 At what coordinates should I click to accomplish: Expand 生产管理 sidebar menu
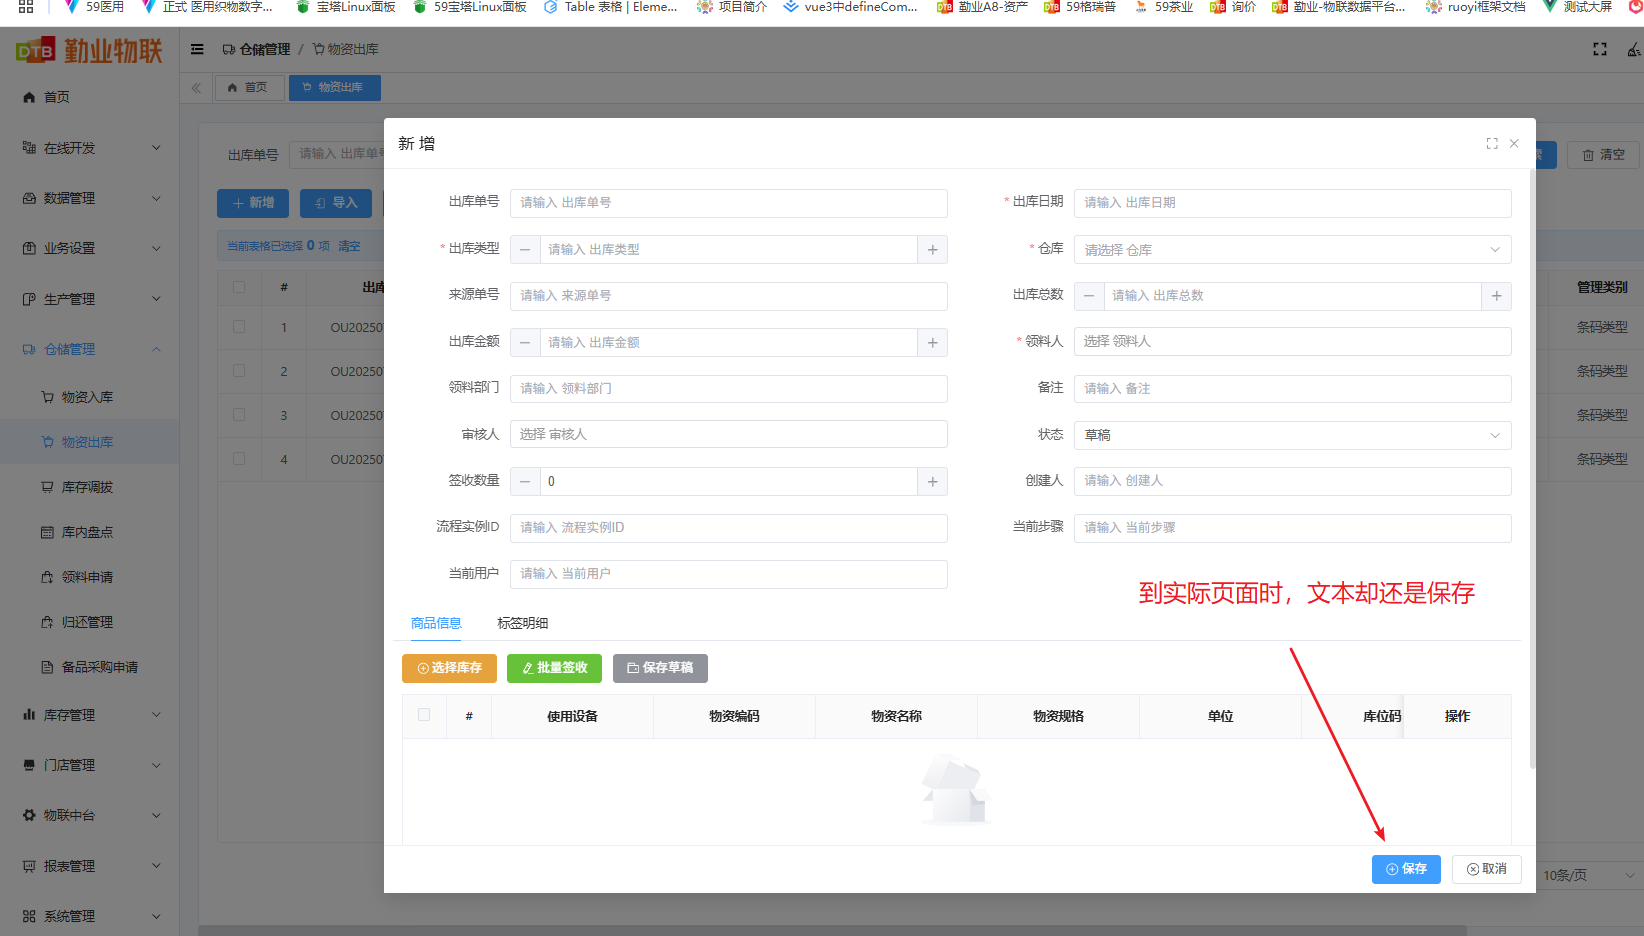click(x=89, y=299)
